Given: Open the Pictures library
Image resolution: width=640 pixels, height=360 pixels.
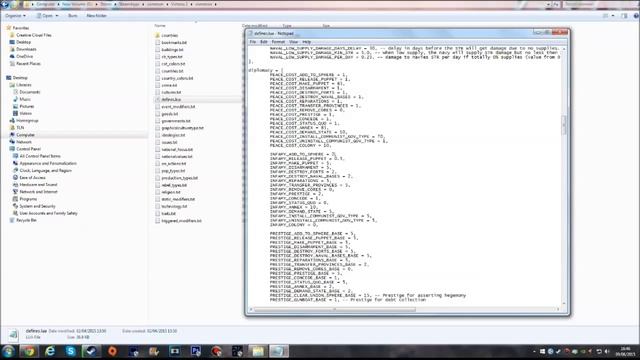Looking at the screenshot, I should [27, 106].
